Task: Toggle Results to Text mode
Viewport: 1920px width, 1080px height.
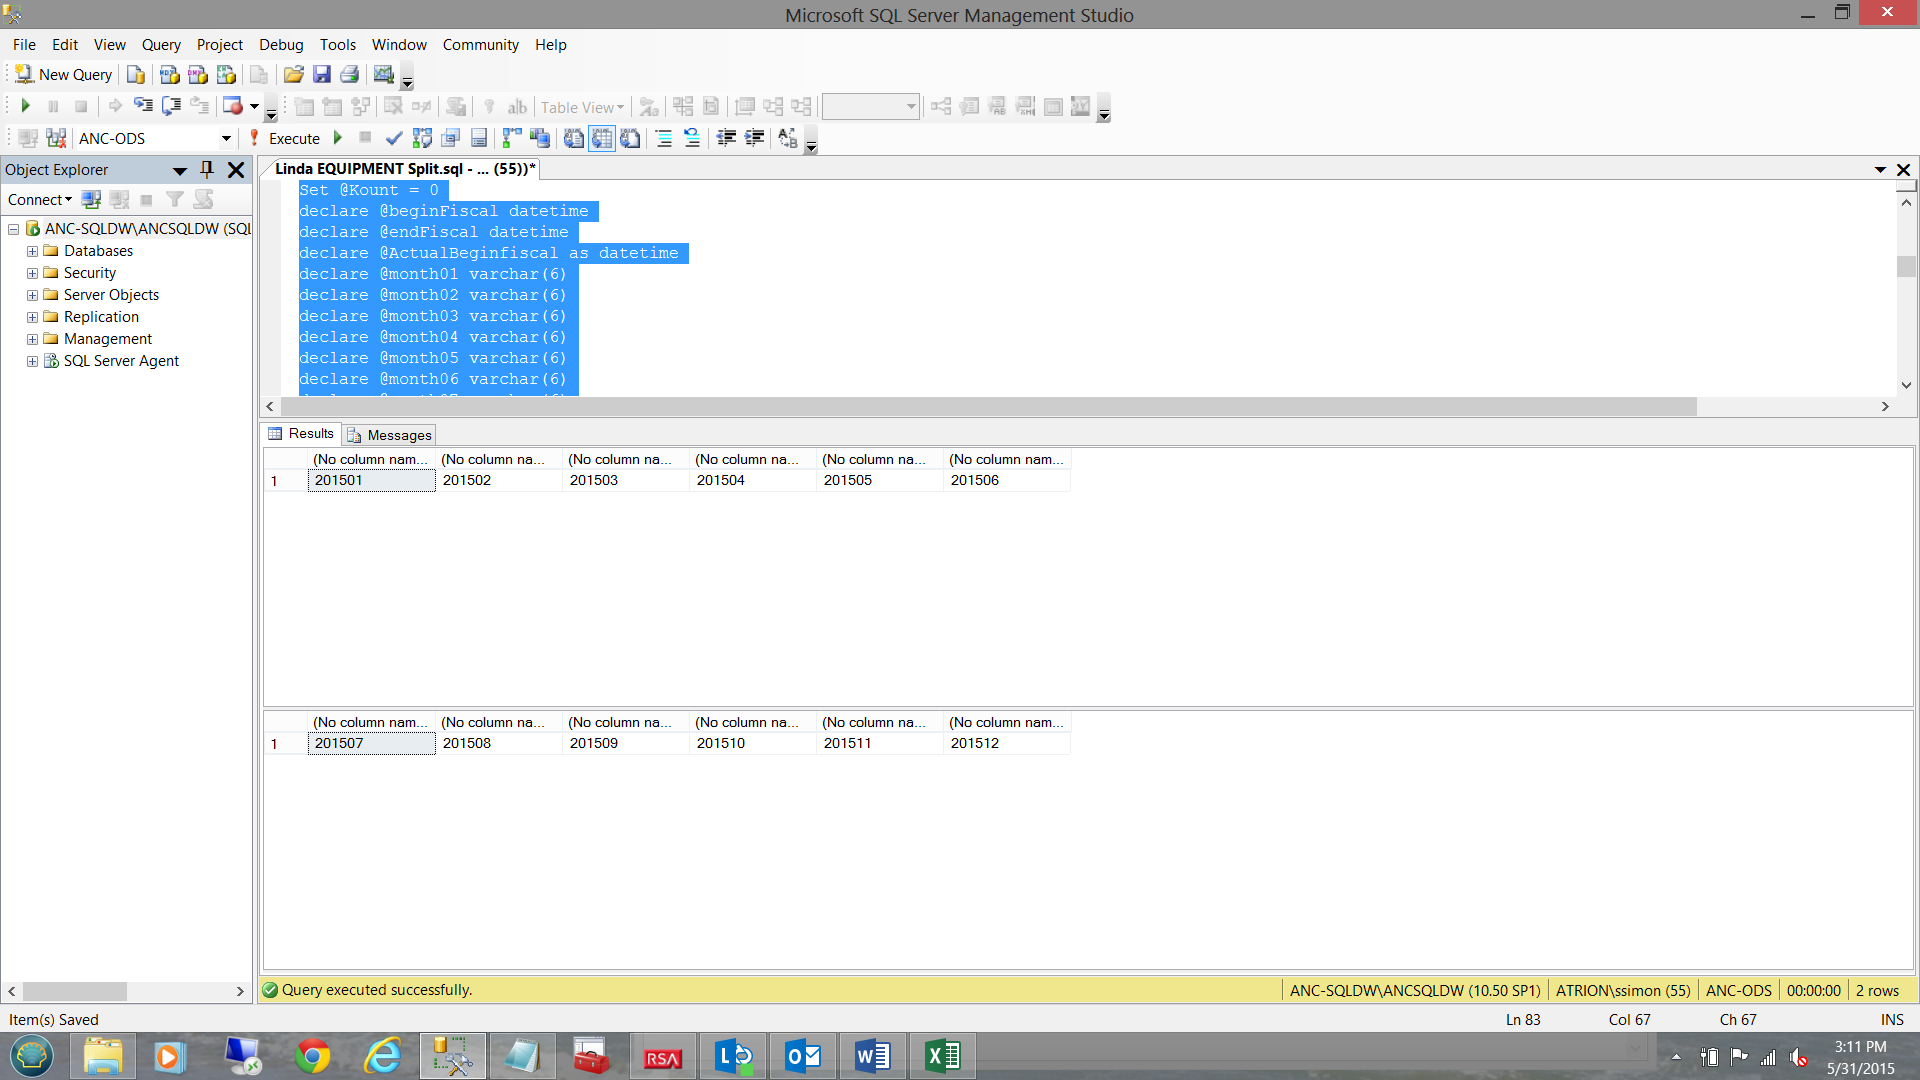Action: [574, 139]
